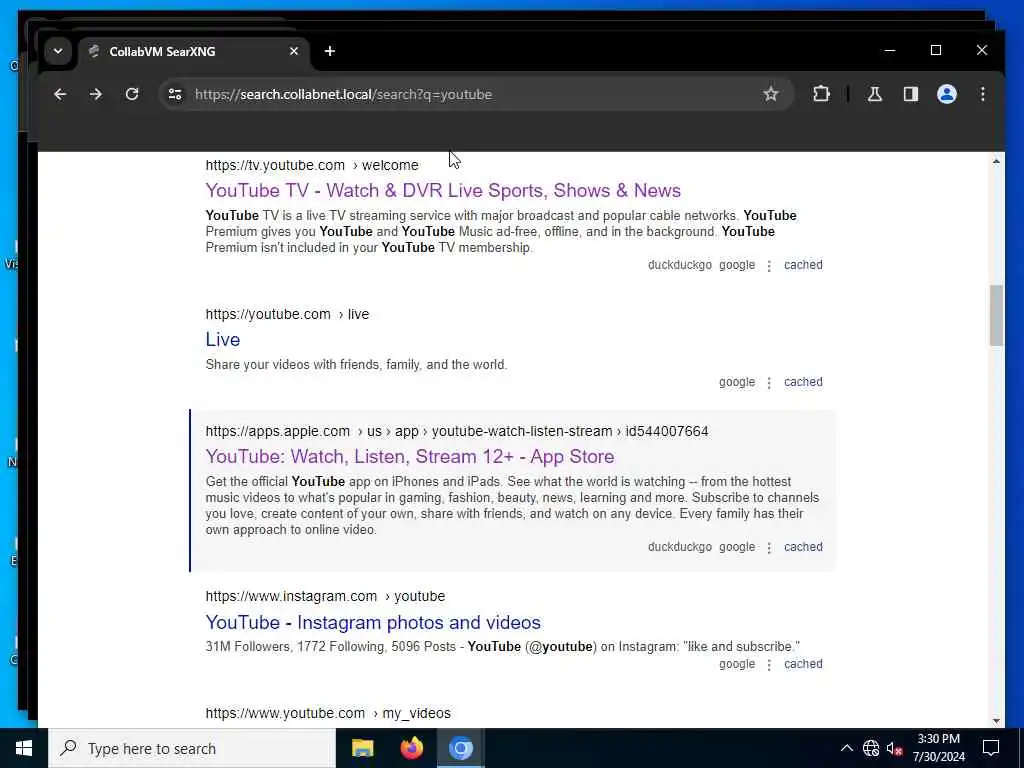This screenshot has height=768, width=1024.
Task: Click google engine under YouTube TV result
Action: 737,264
